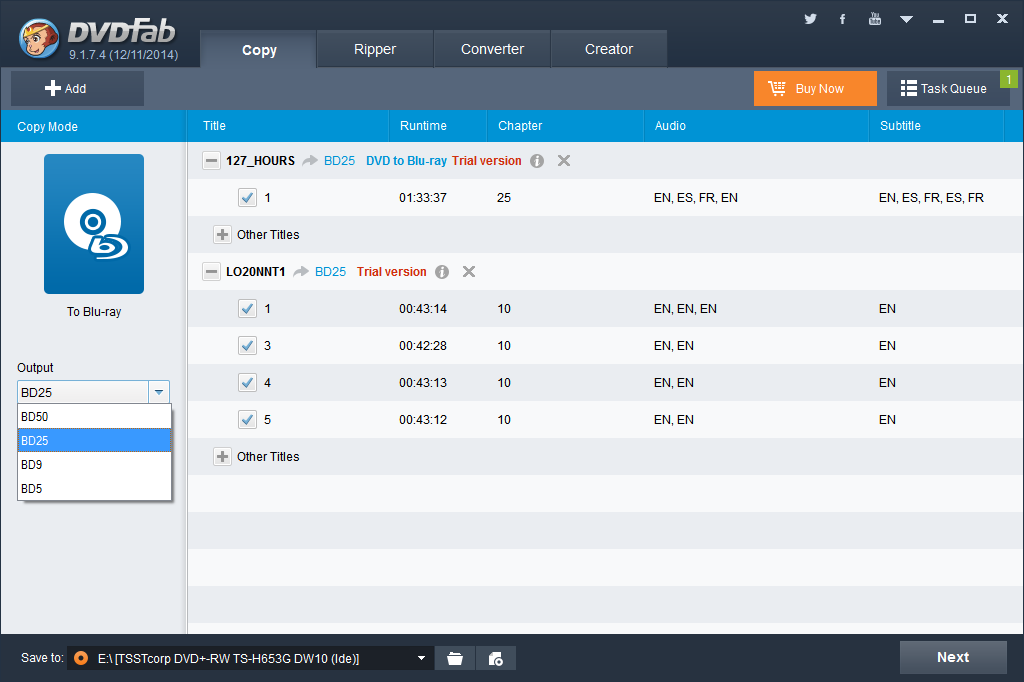Image resolution: width=1024 pixels, height=682 pixels.
Task: Select BD5 from the Output list
Action: pyautogui.click(x=94, y=489)
